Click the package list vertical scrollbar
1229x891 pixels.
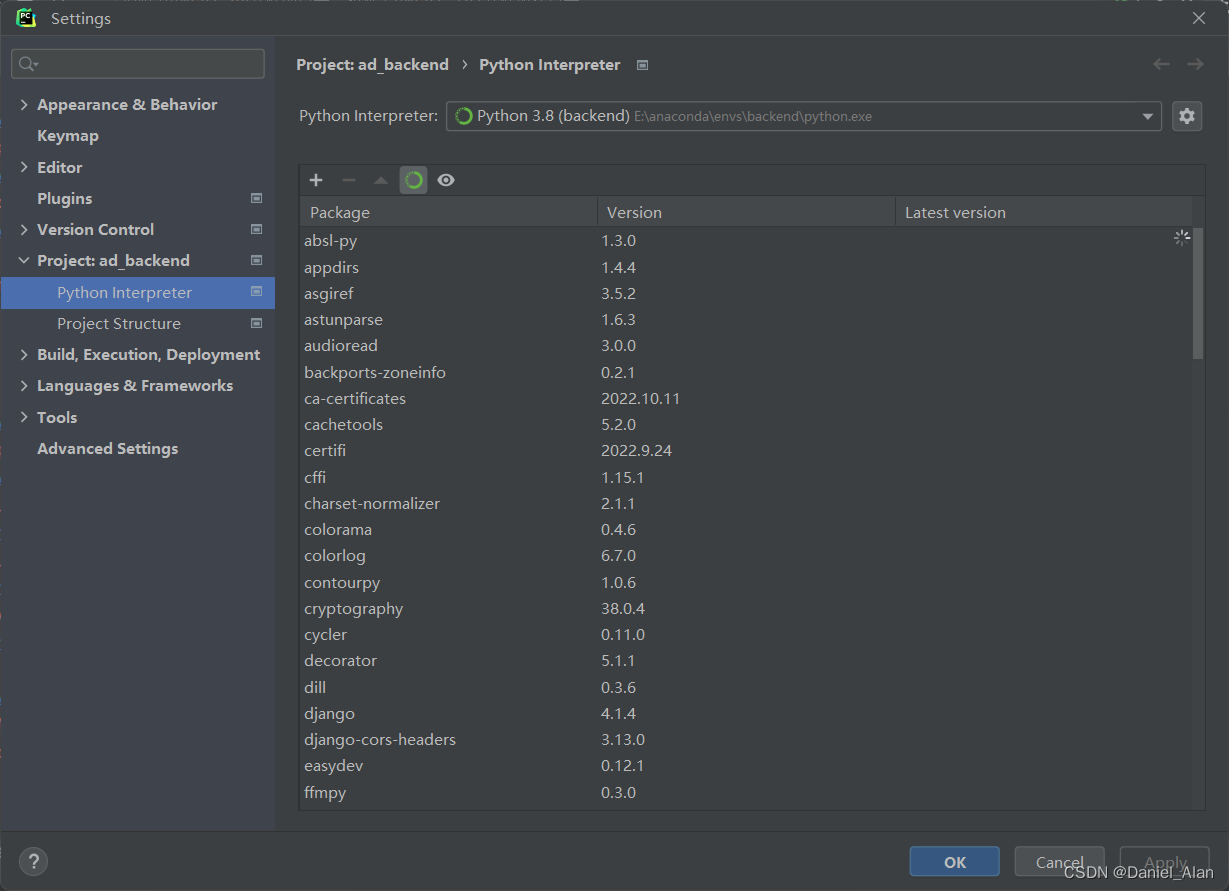(x=1198, y=293)
